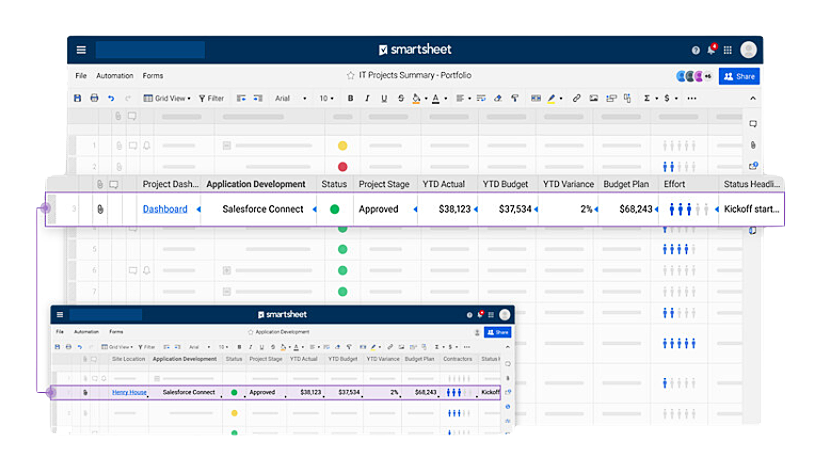The height and width of the screenshot is (471, 821).
Task: Click the blue Share button
Action: point(739,76)
